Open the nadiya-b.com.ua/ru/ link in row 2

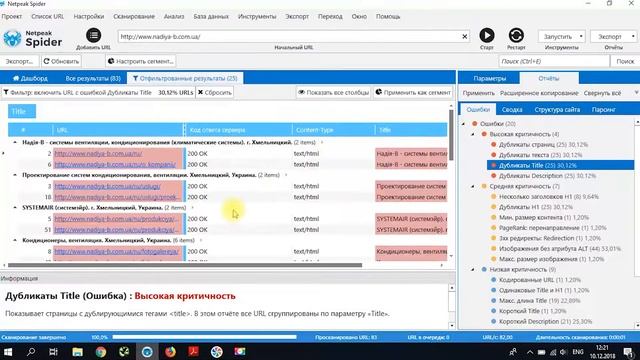[98, 153]
